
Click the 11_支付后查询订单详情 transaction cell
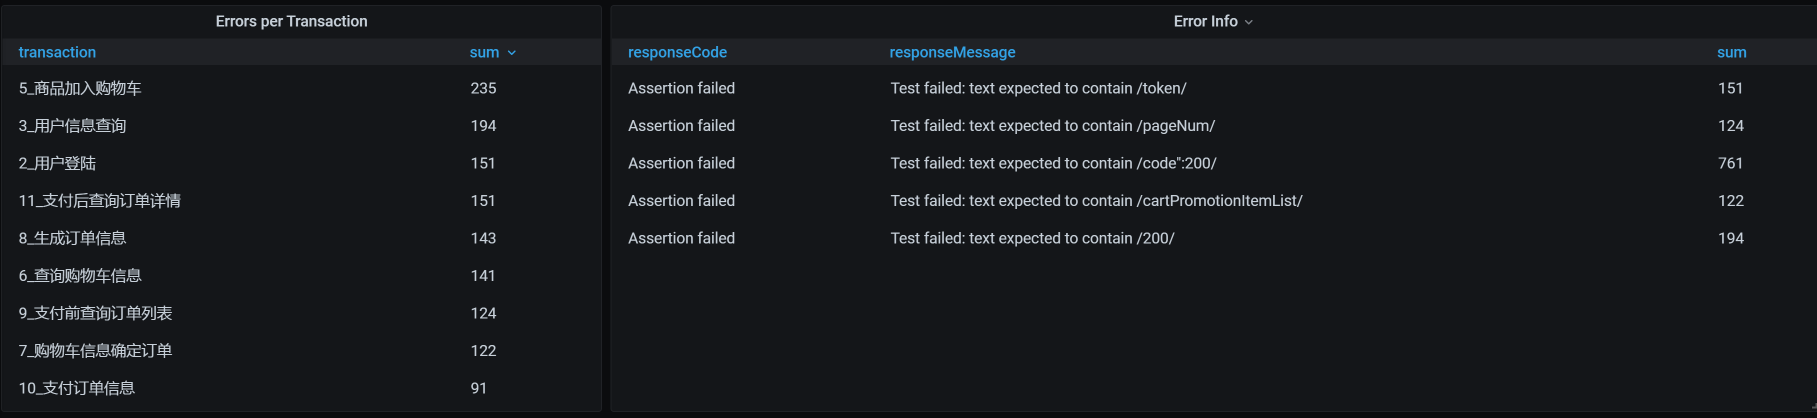pyautogui.click(x=99, y=201)
